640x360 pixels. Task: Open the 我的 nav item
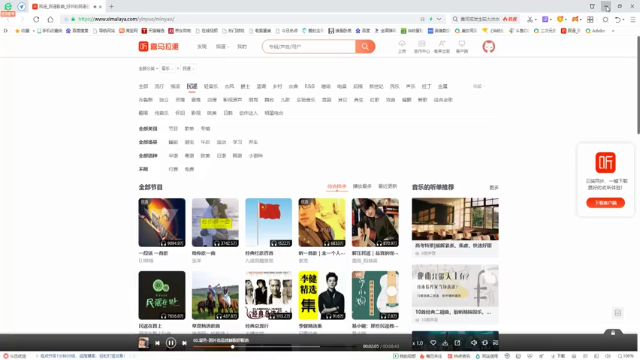point(242,47)
